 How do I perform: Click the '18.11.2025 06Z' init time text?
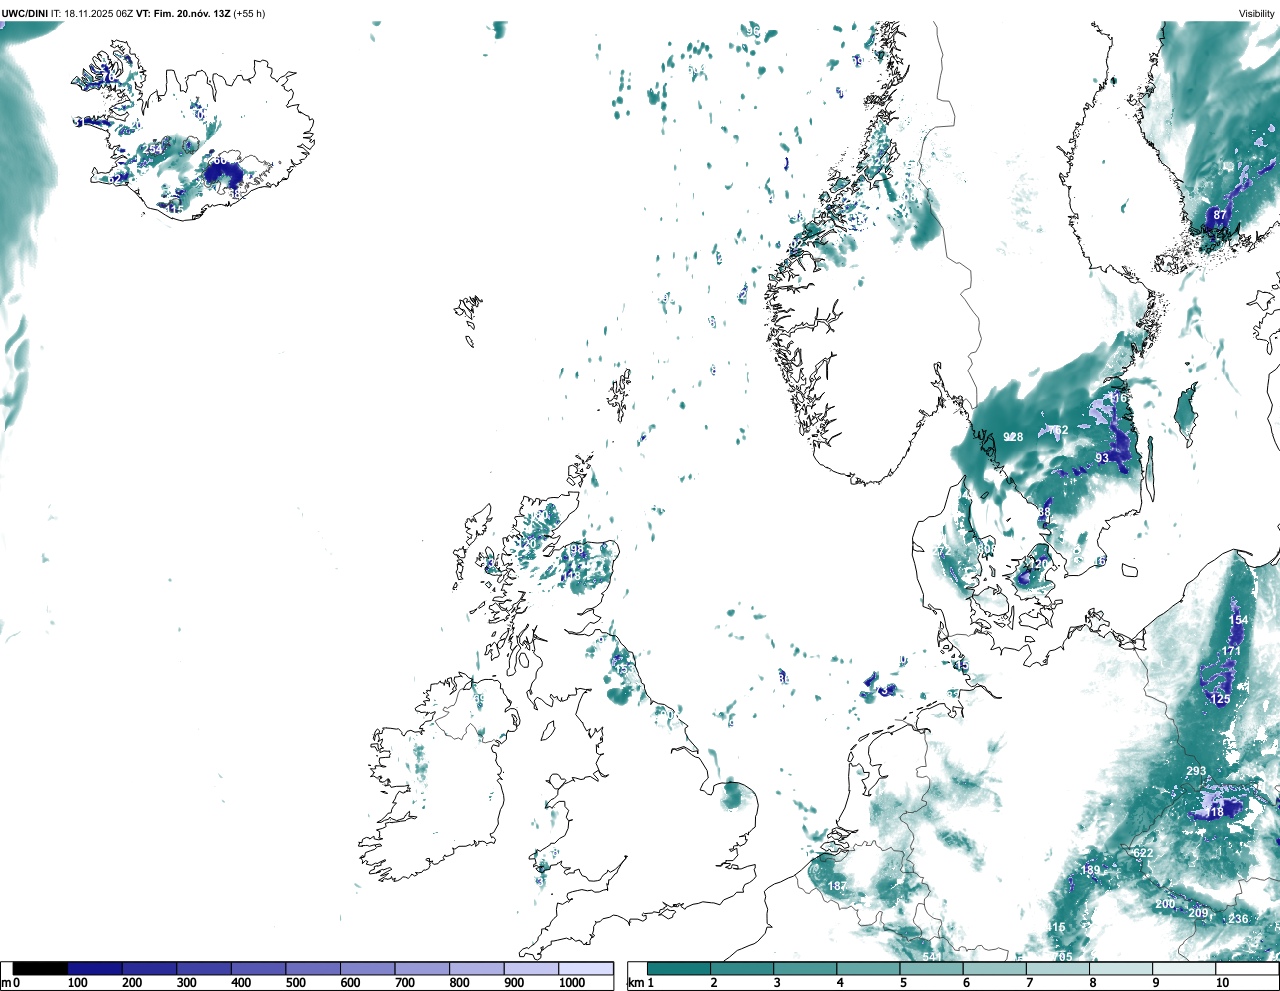98,13
